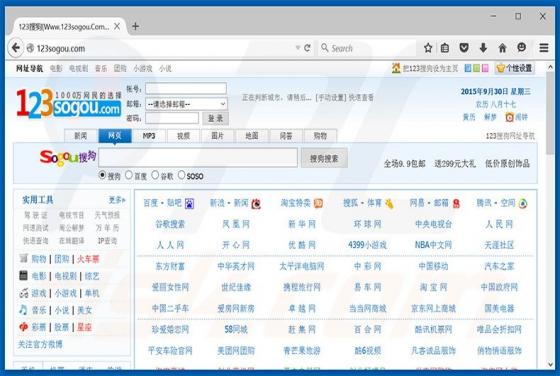560x376 pixels.
Task: Switch to the 视频 search tab
Action: 183,136
